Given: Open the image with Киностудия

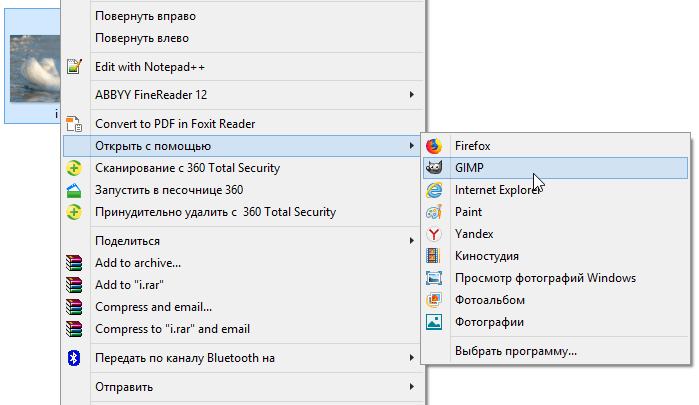Looking at the screenshot, I should [x=555, y=256].
